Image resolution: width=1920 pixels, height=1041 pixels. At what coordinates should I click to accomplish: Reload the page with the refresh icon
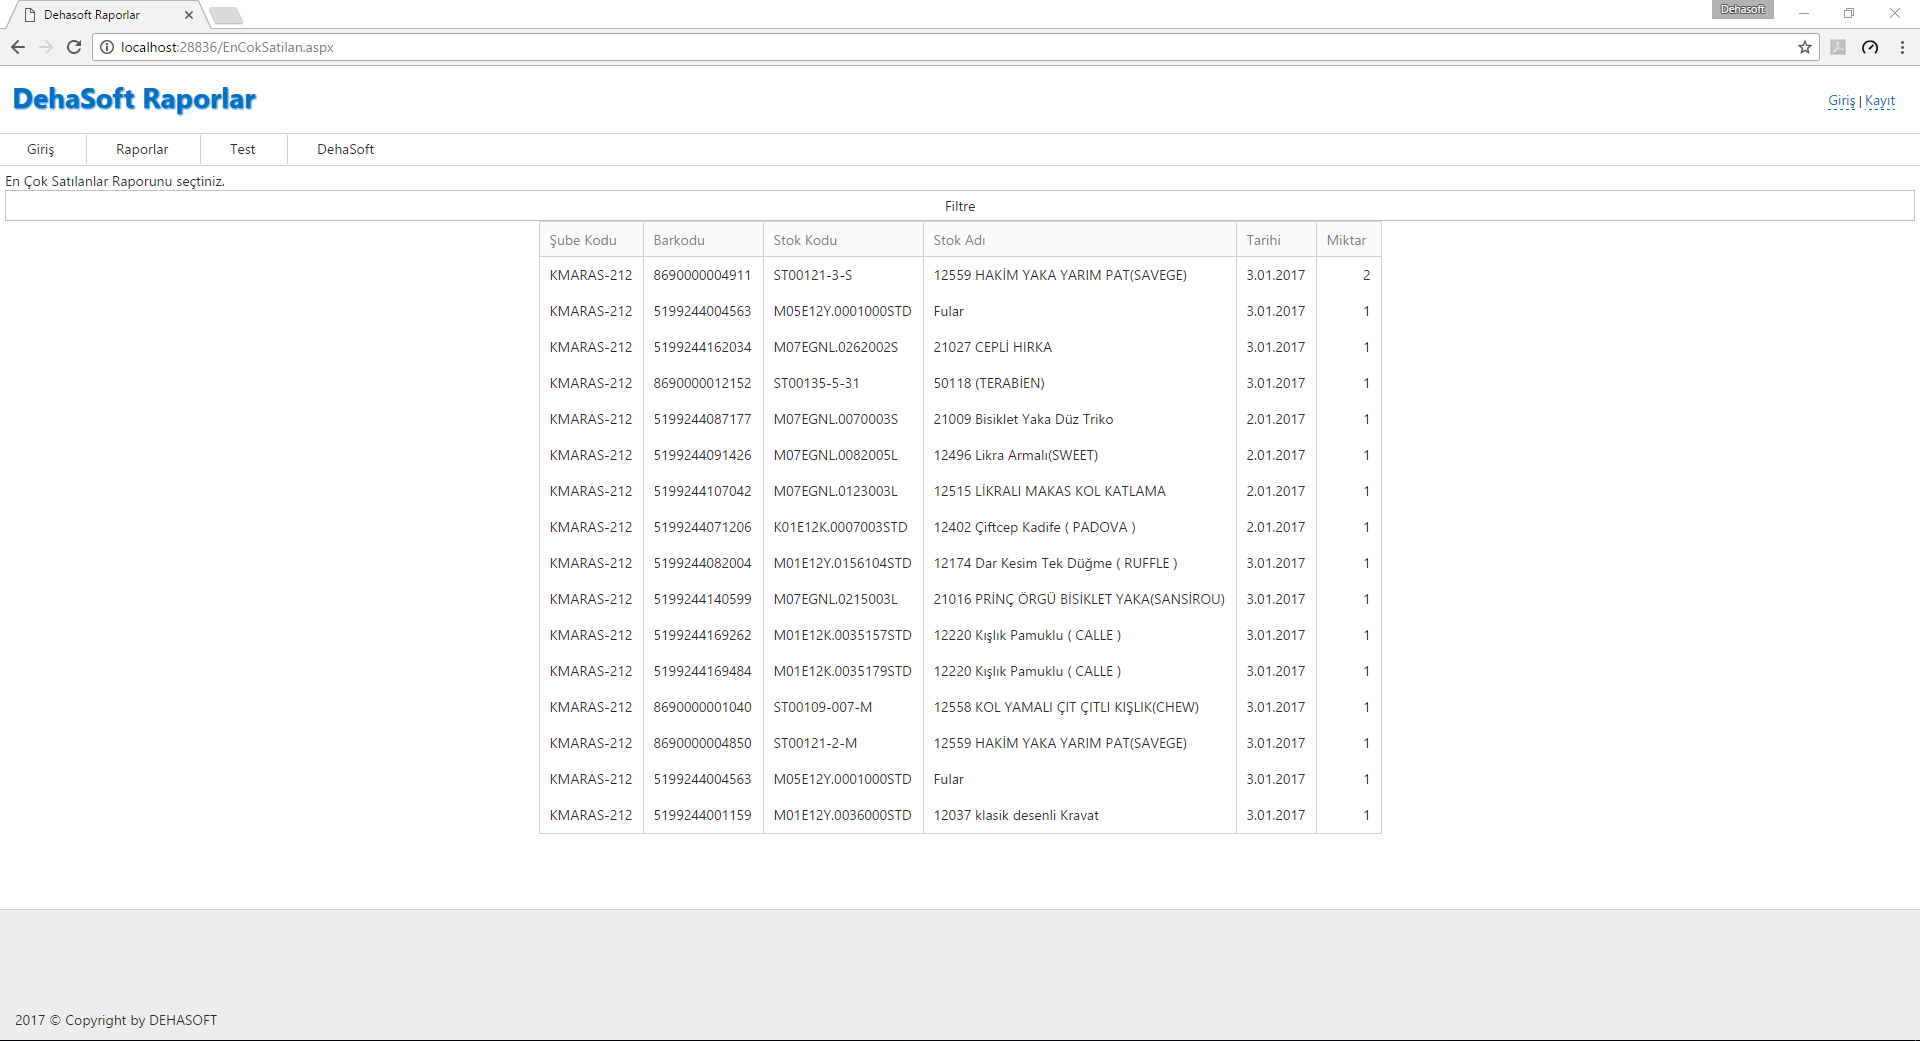coord(74,47)
